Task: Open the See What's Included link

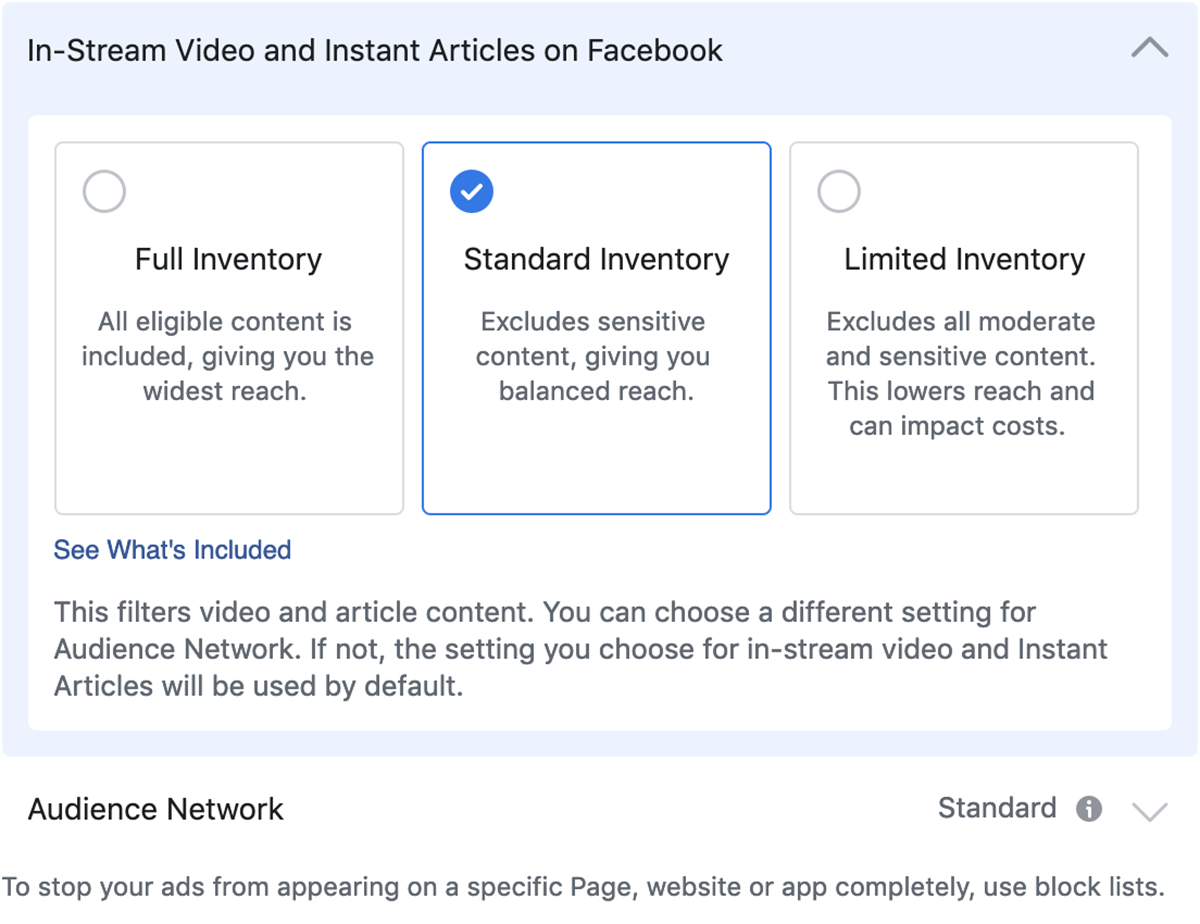Action: 172,550
